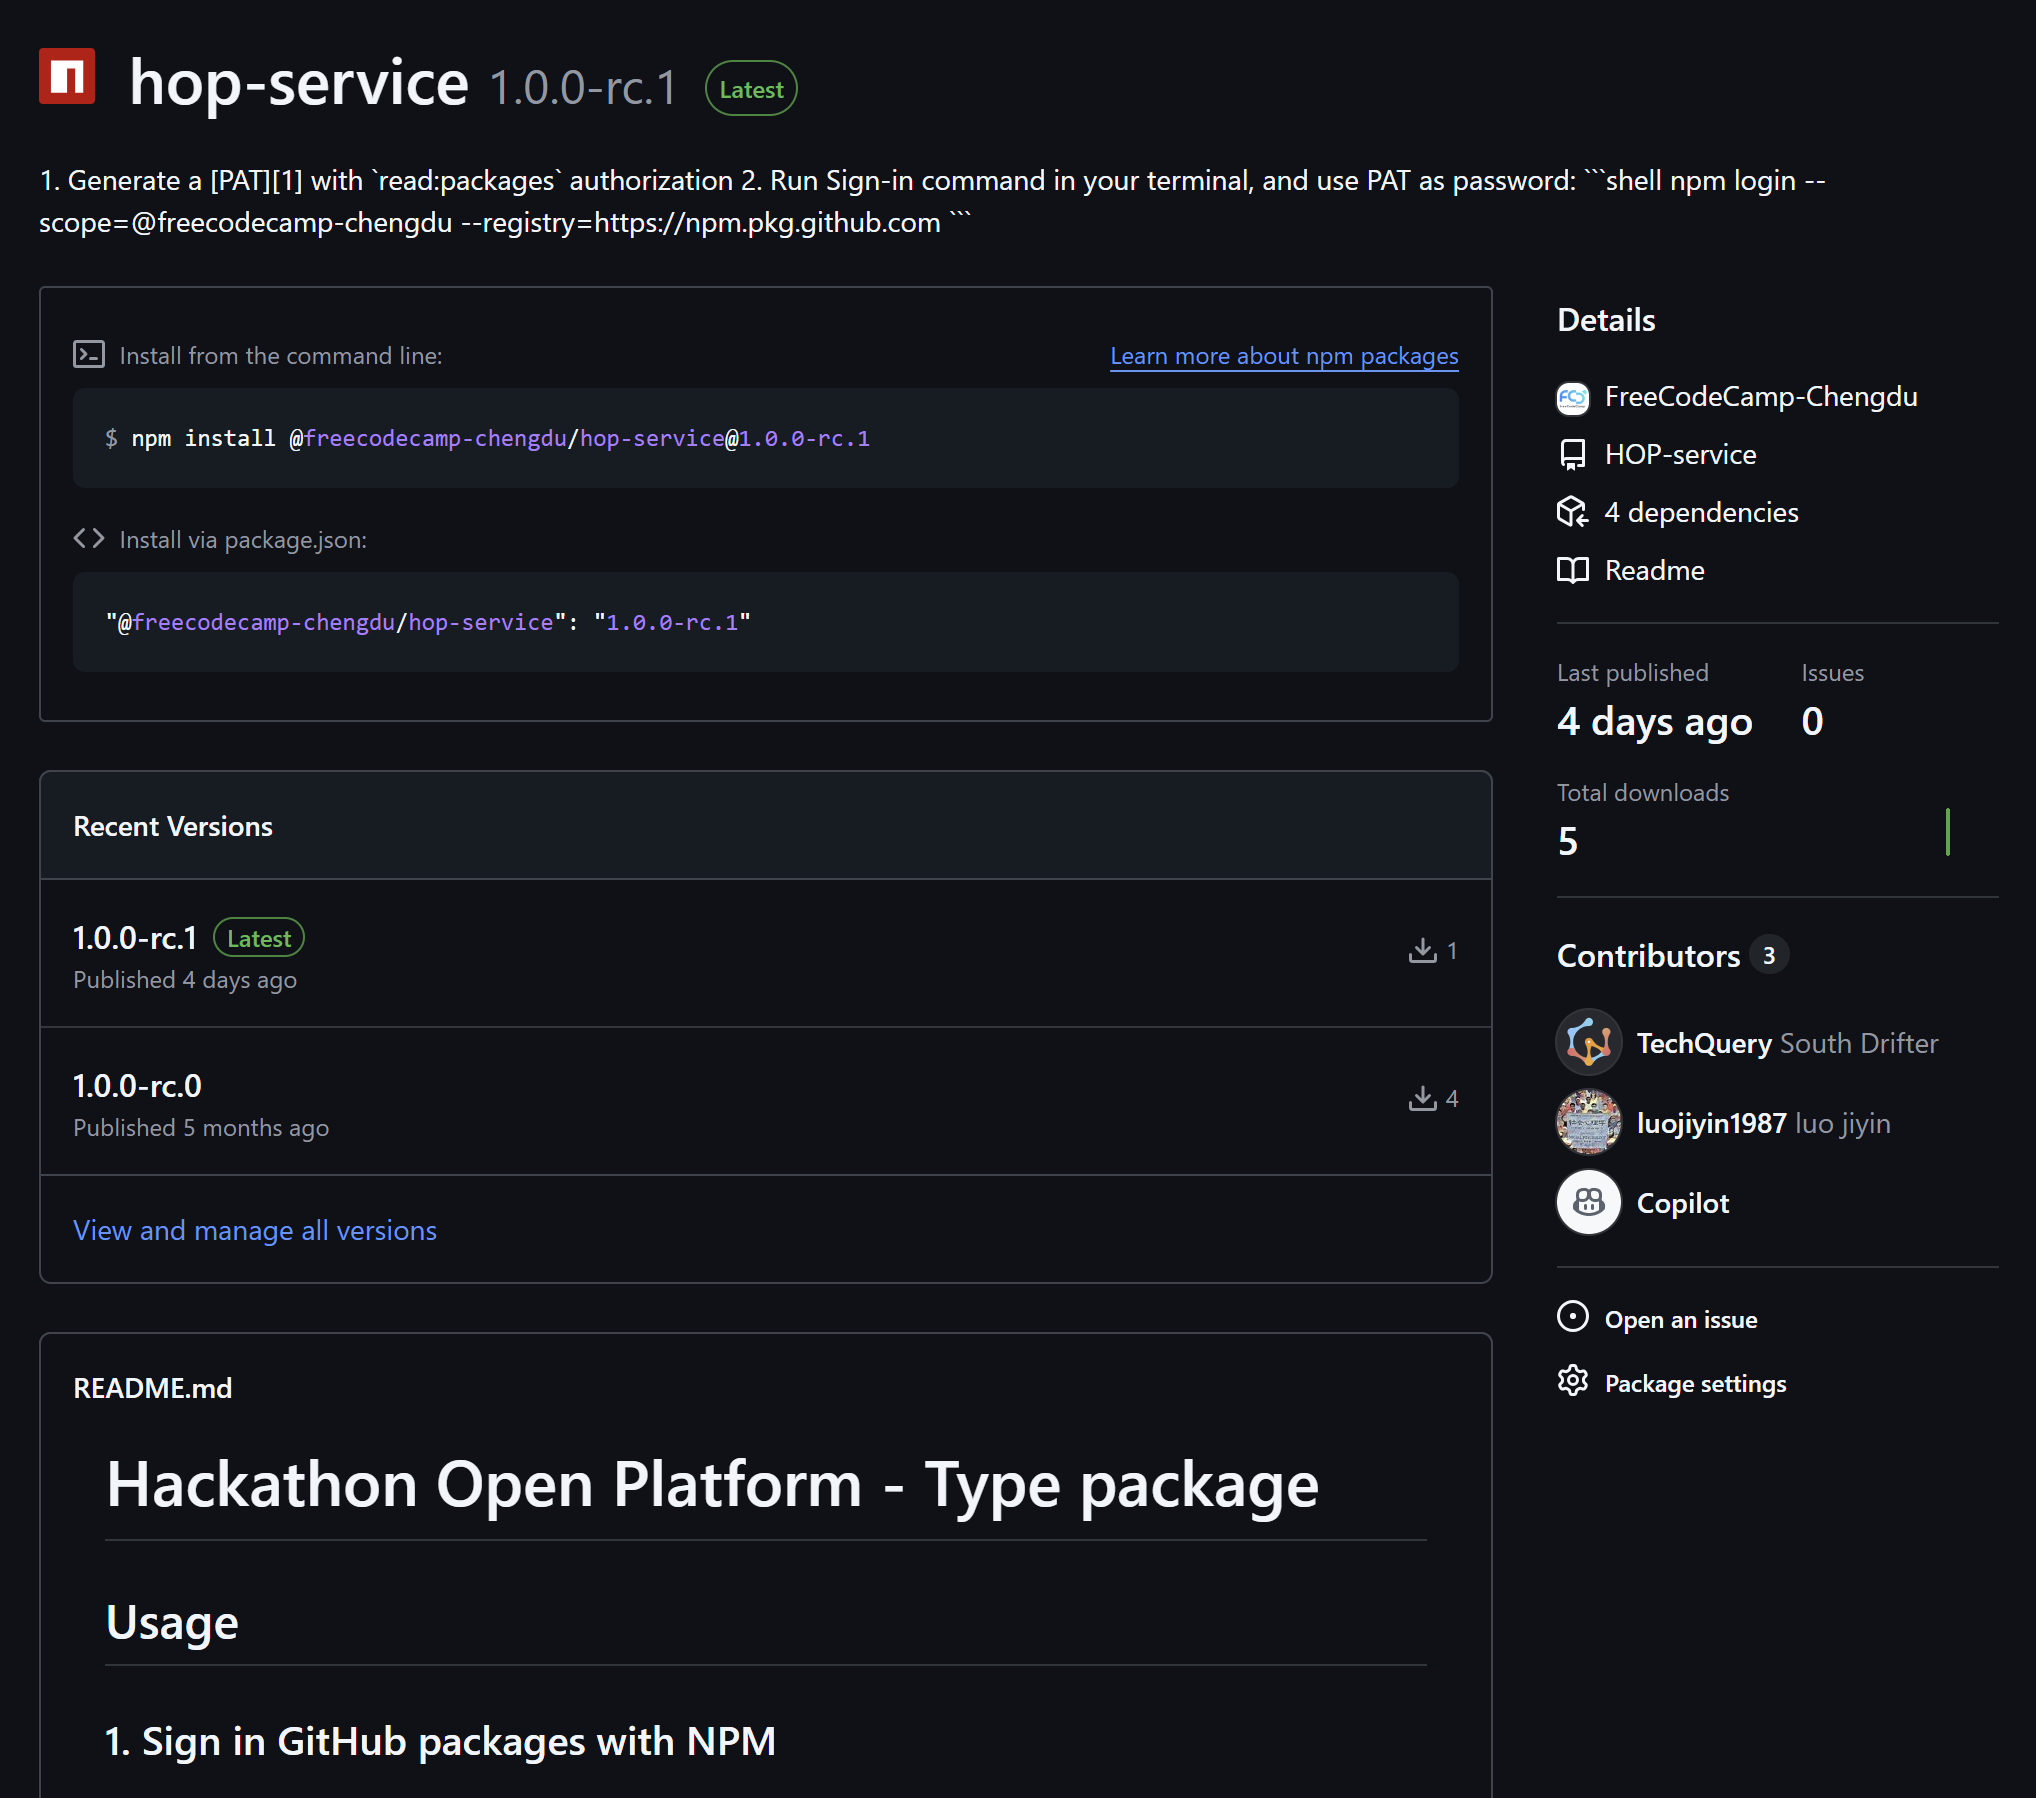
Task: Click the circle icon for Open an issue
Action: coord(1573,1317)
